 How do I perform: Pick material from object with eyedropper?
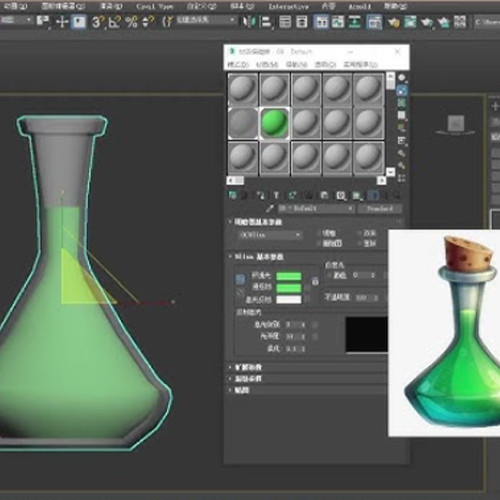pos(270,209)
